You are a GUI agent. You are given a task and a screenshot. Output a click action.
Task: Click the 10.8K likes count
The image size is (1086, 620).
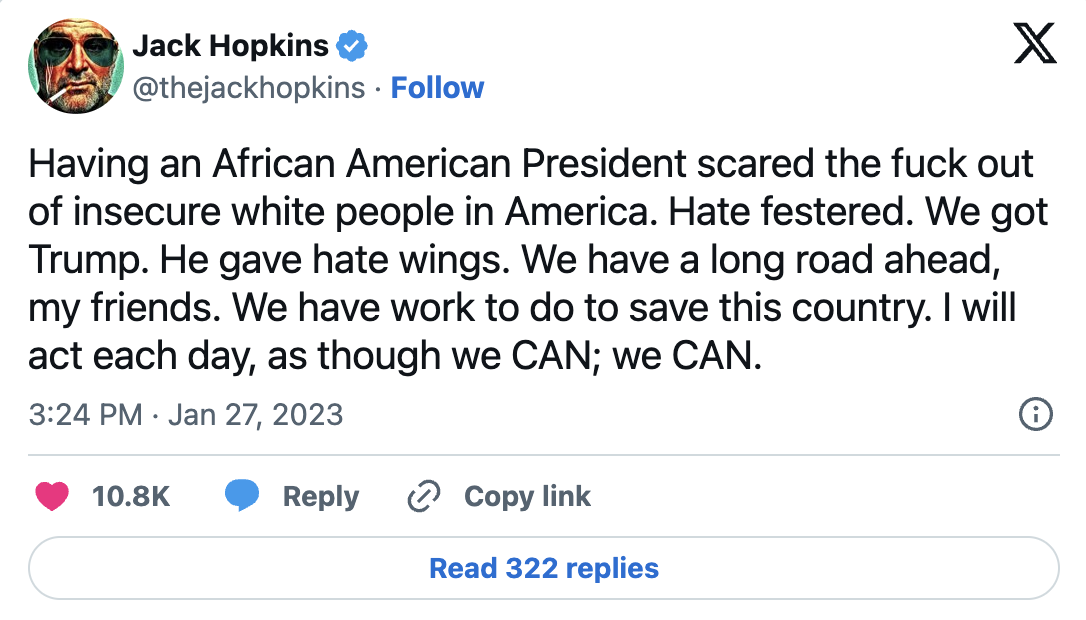point(131,496)
